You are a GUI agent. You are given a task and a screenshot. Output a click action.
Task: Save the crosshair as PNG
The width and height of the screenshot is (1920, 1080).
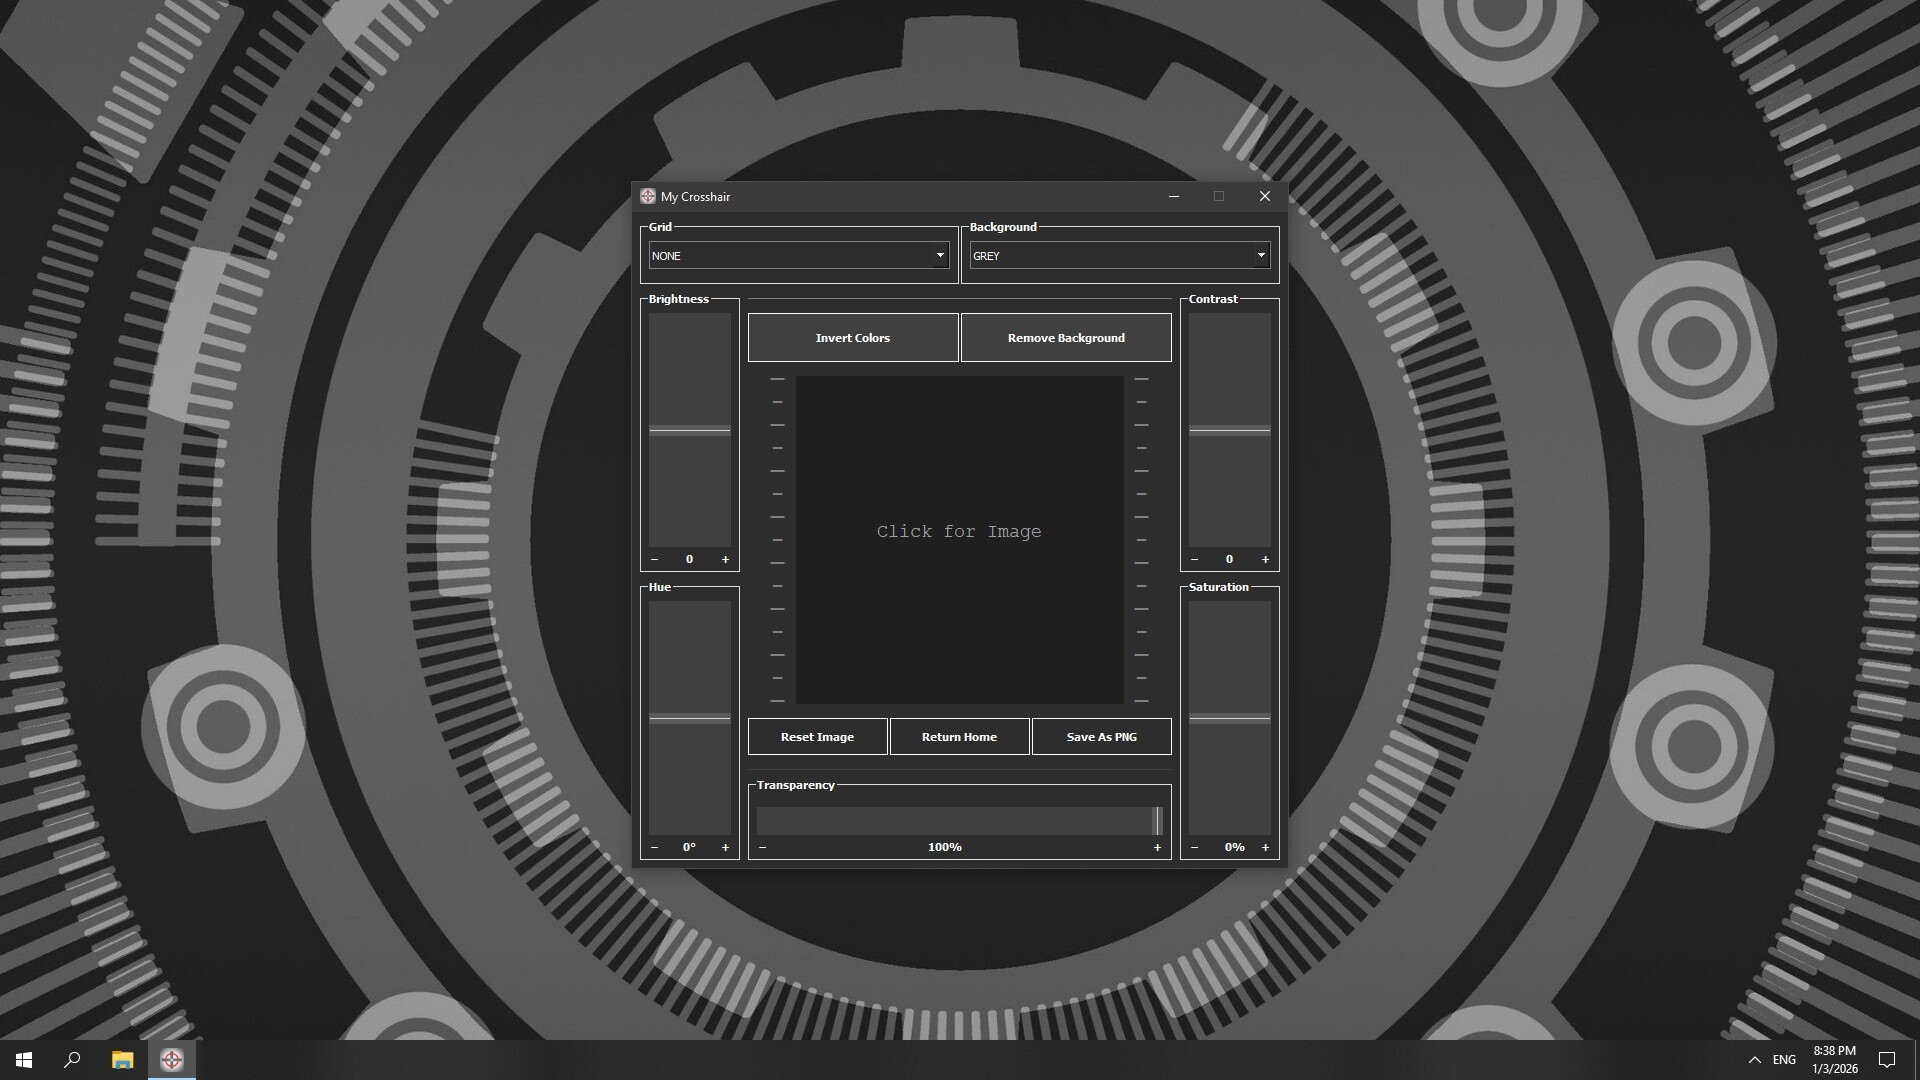[1100, 736]
